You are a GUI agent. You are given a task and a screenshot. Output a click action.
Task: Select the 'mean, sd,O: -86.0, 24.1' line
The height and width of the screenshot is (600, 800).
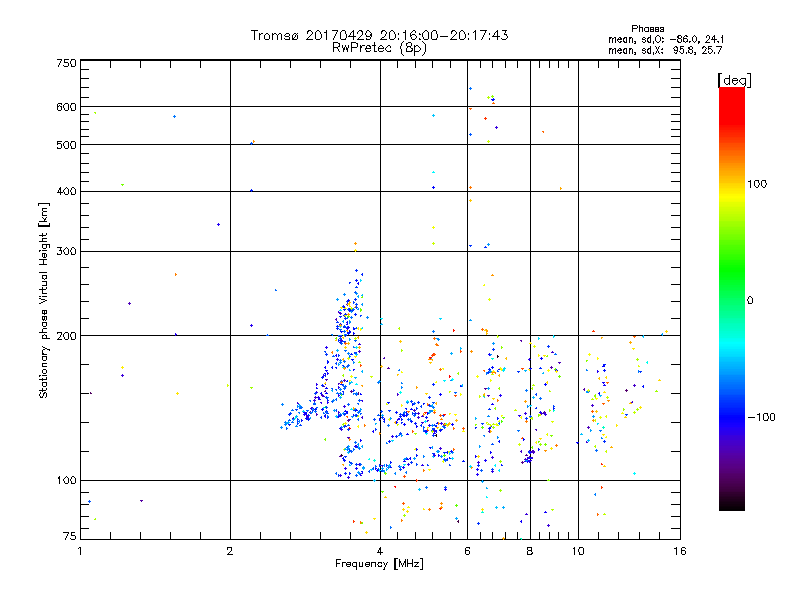666,39
